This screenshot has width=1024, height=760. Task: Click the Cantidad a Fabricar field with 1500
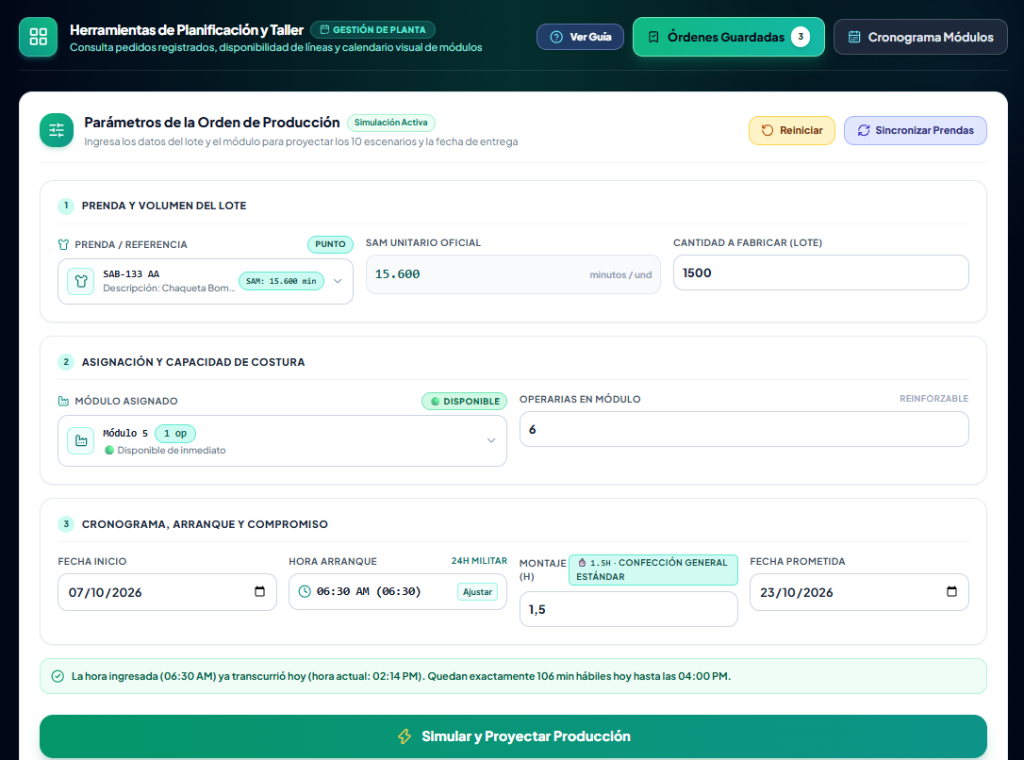click(820, 273)
